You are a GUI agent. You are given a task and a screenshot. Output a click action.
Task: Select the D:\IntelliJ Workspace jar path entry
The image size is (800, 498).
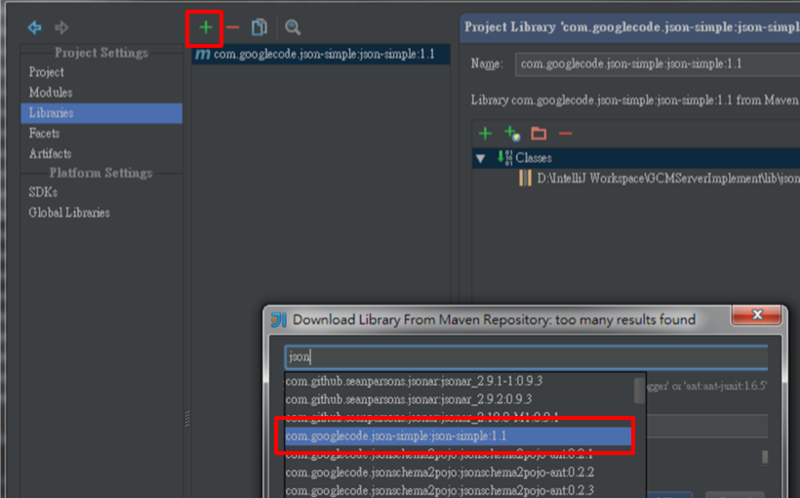[x=668, y=178]
